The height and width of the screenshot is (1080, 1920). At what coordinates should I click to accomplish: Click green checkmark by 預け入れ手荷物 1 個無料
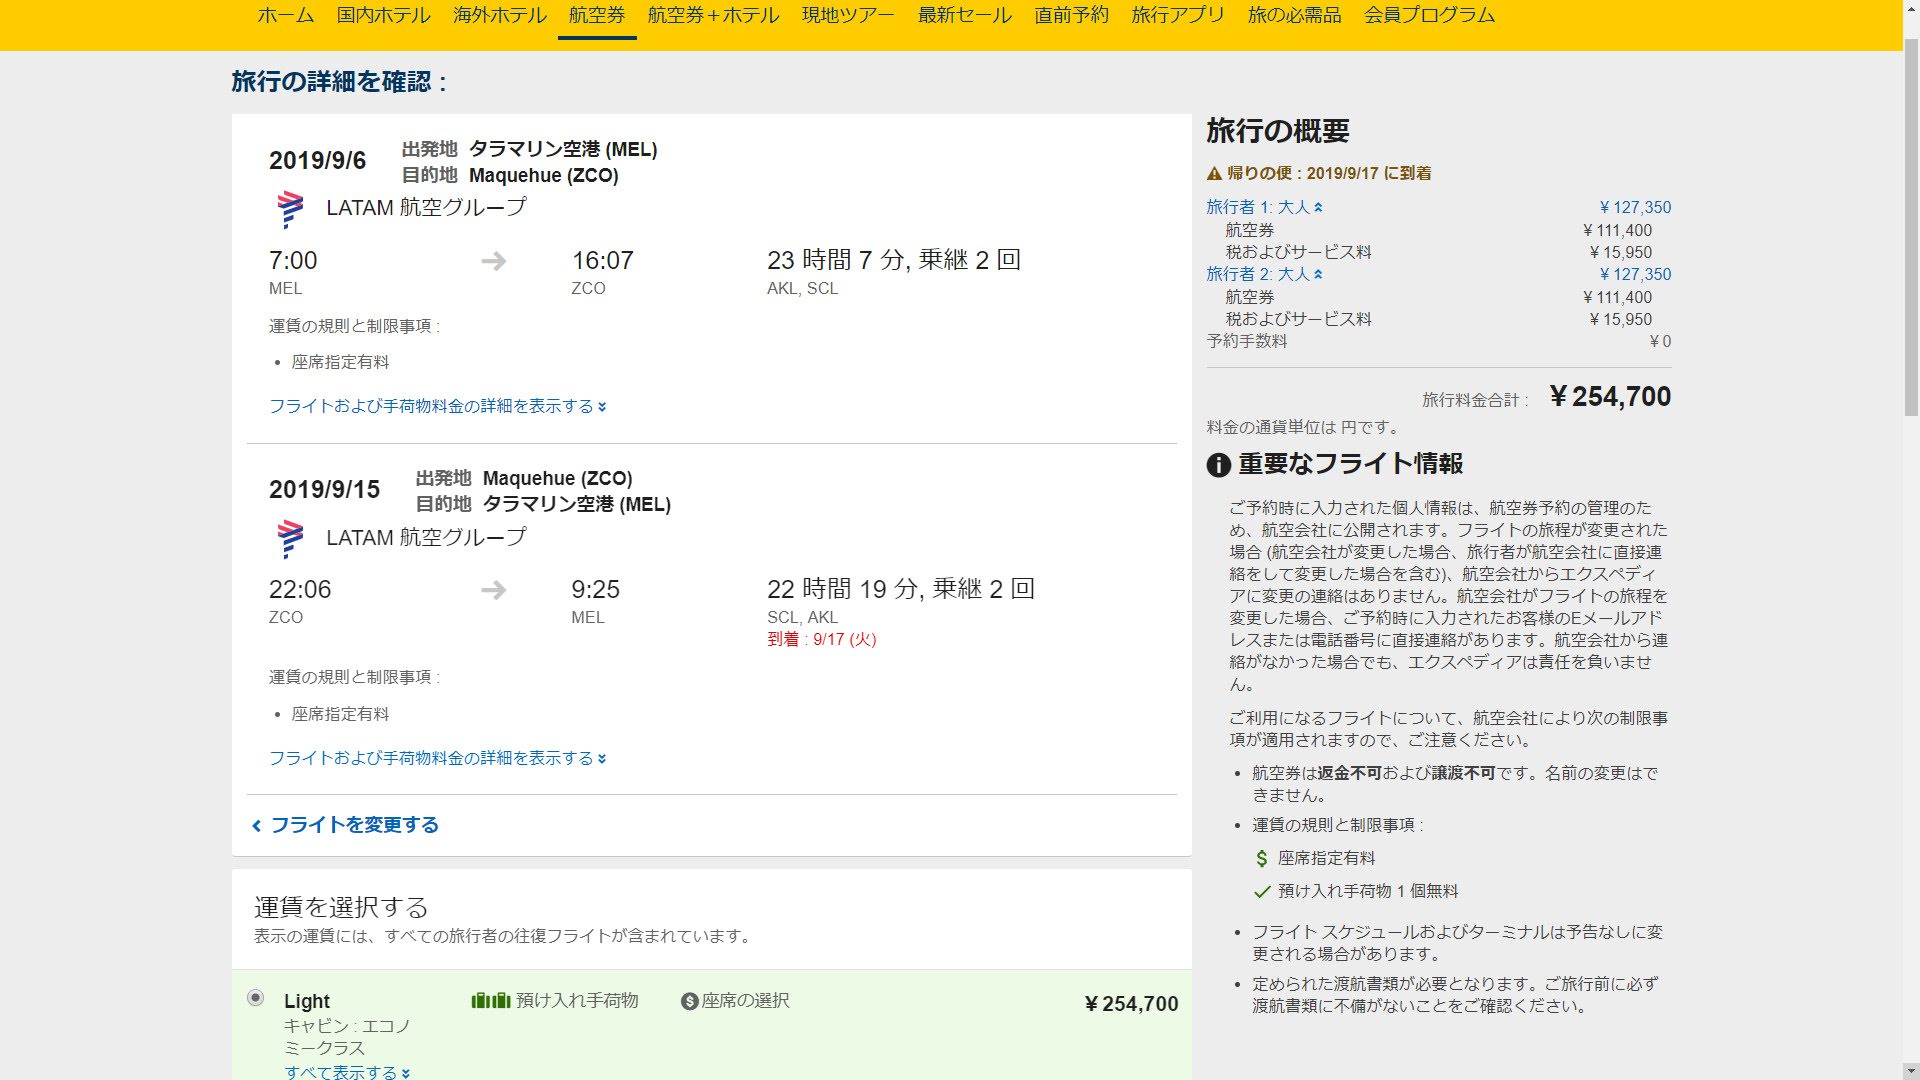(x=1262, y=892)
